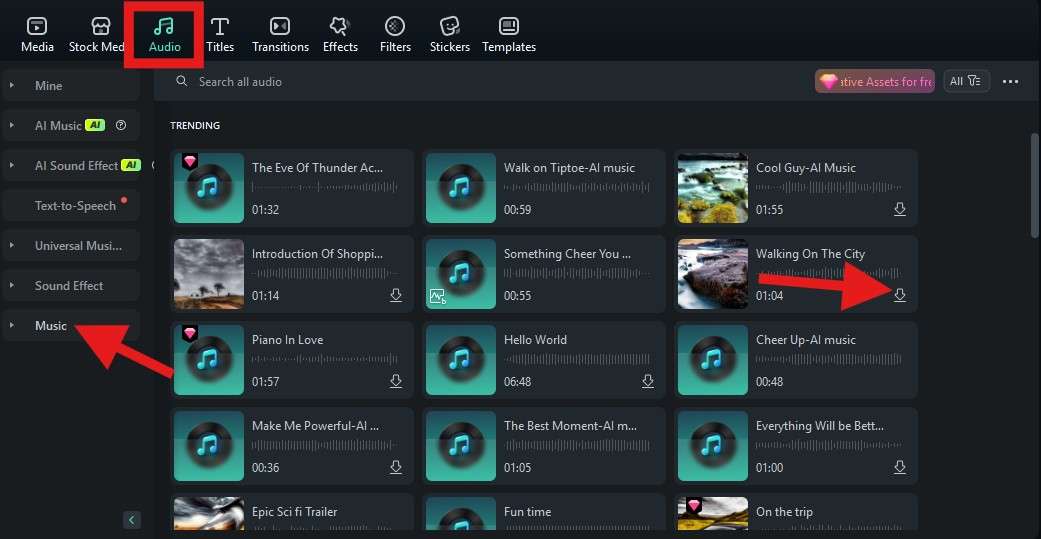Select the Audio tab
This screenshot has height=539, width=1041.
[164, 35]
